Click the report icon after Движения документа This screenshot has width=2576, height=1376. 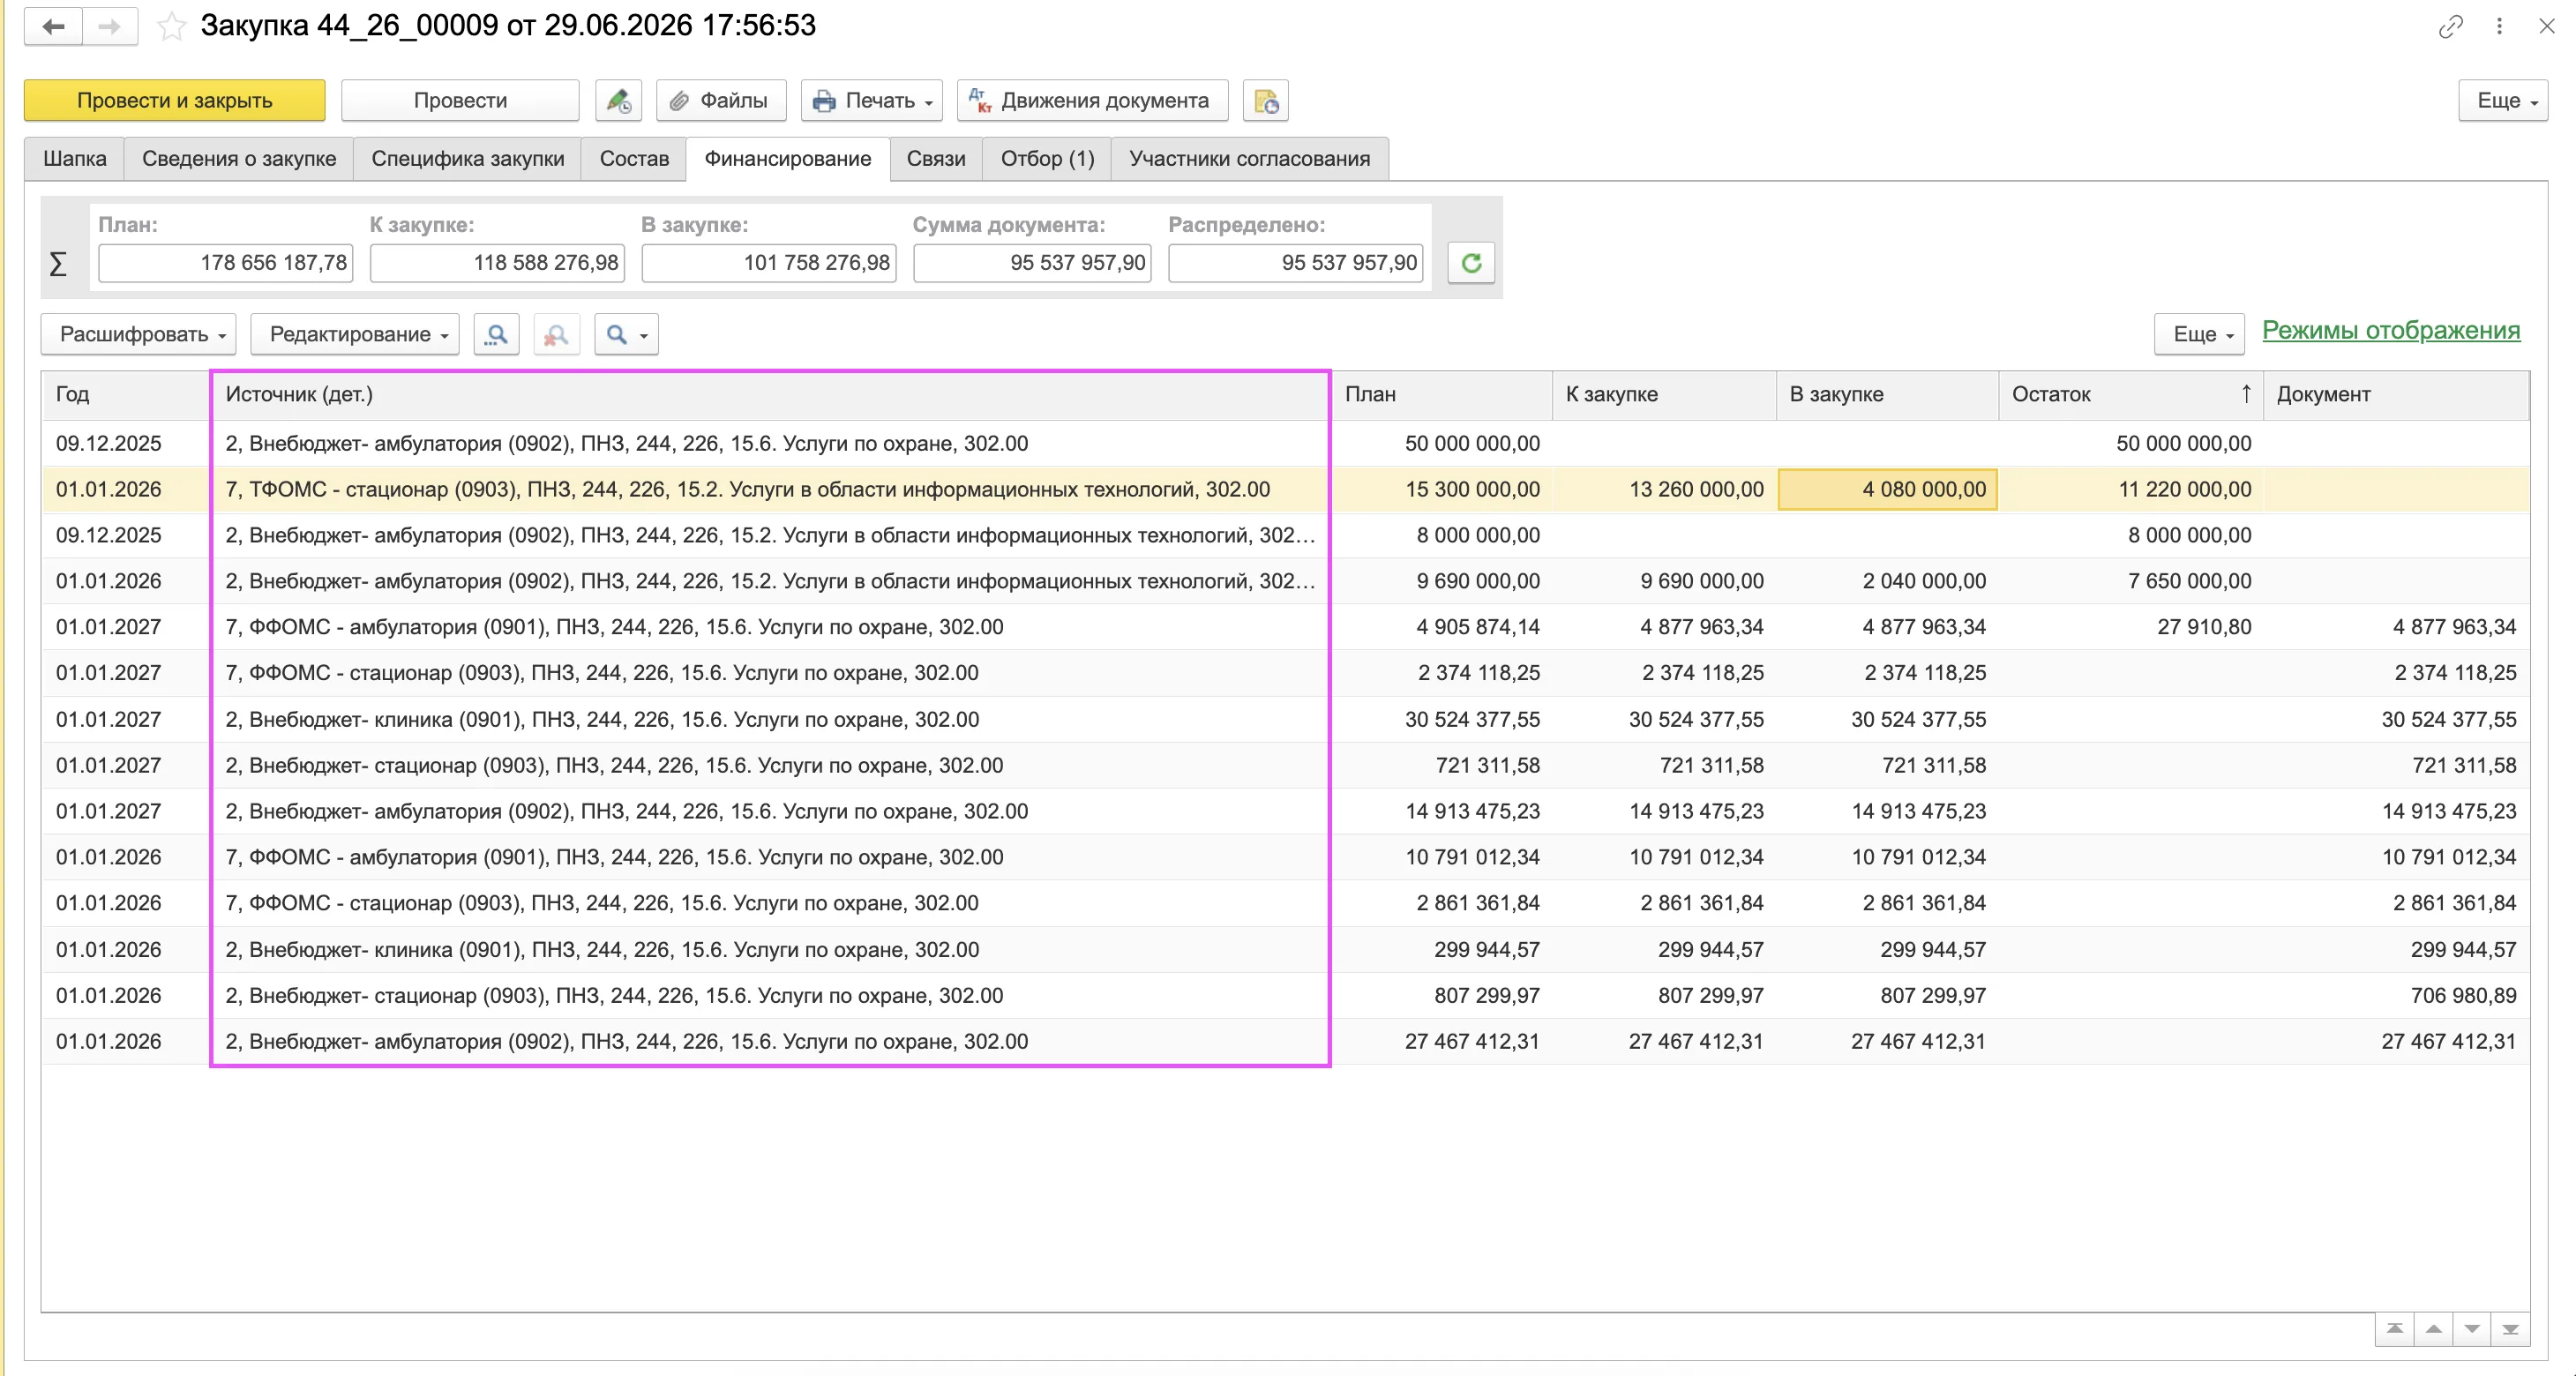pyautogui.click(x=1266, y=101)
